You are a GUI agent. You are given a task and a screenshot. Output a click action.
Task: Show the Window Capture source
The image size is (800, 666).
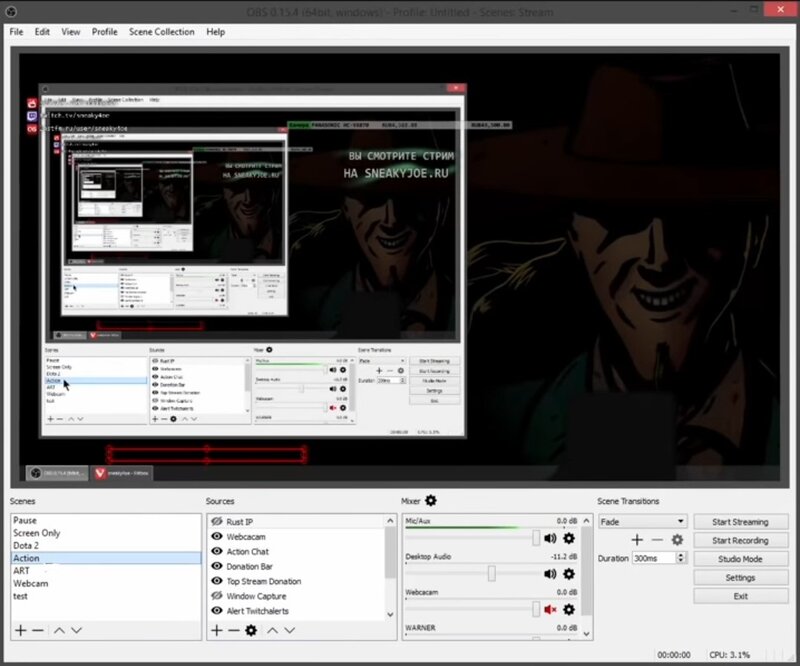point(217,596)
